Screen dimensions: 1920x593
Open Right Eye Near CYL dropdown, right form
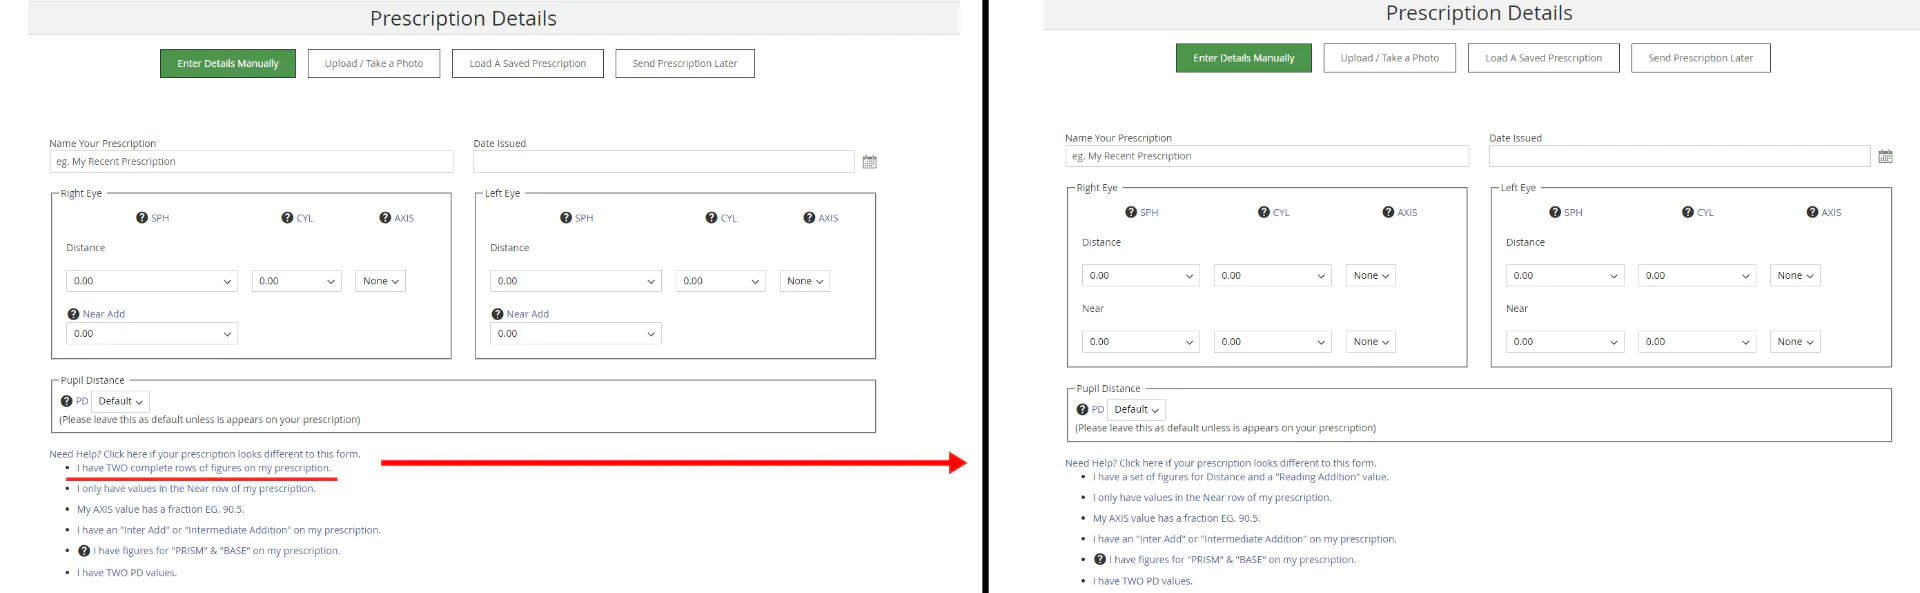pos(1273,342)
